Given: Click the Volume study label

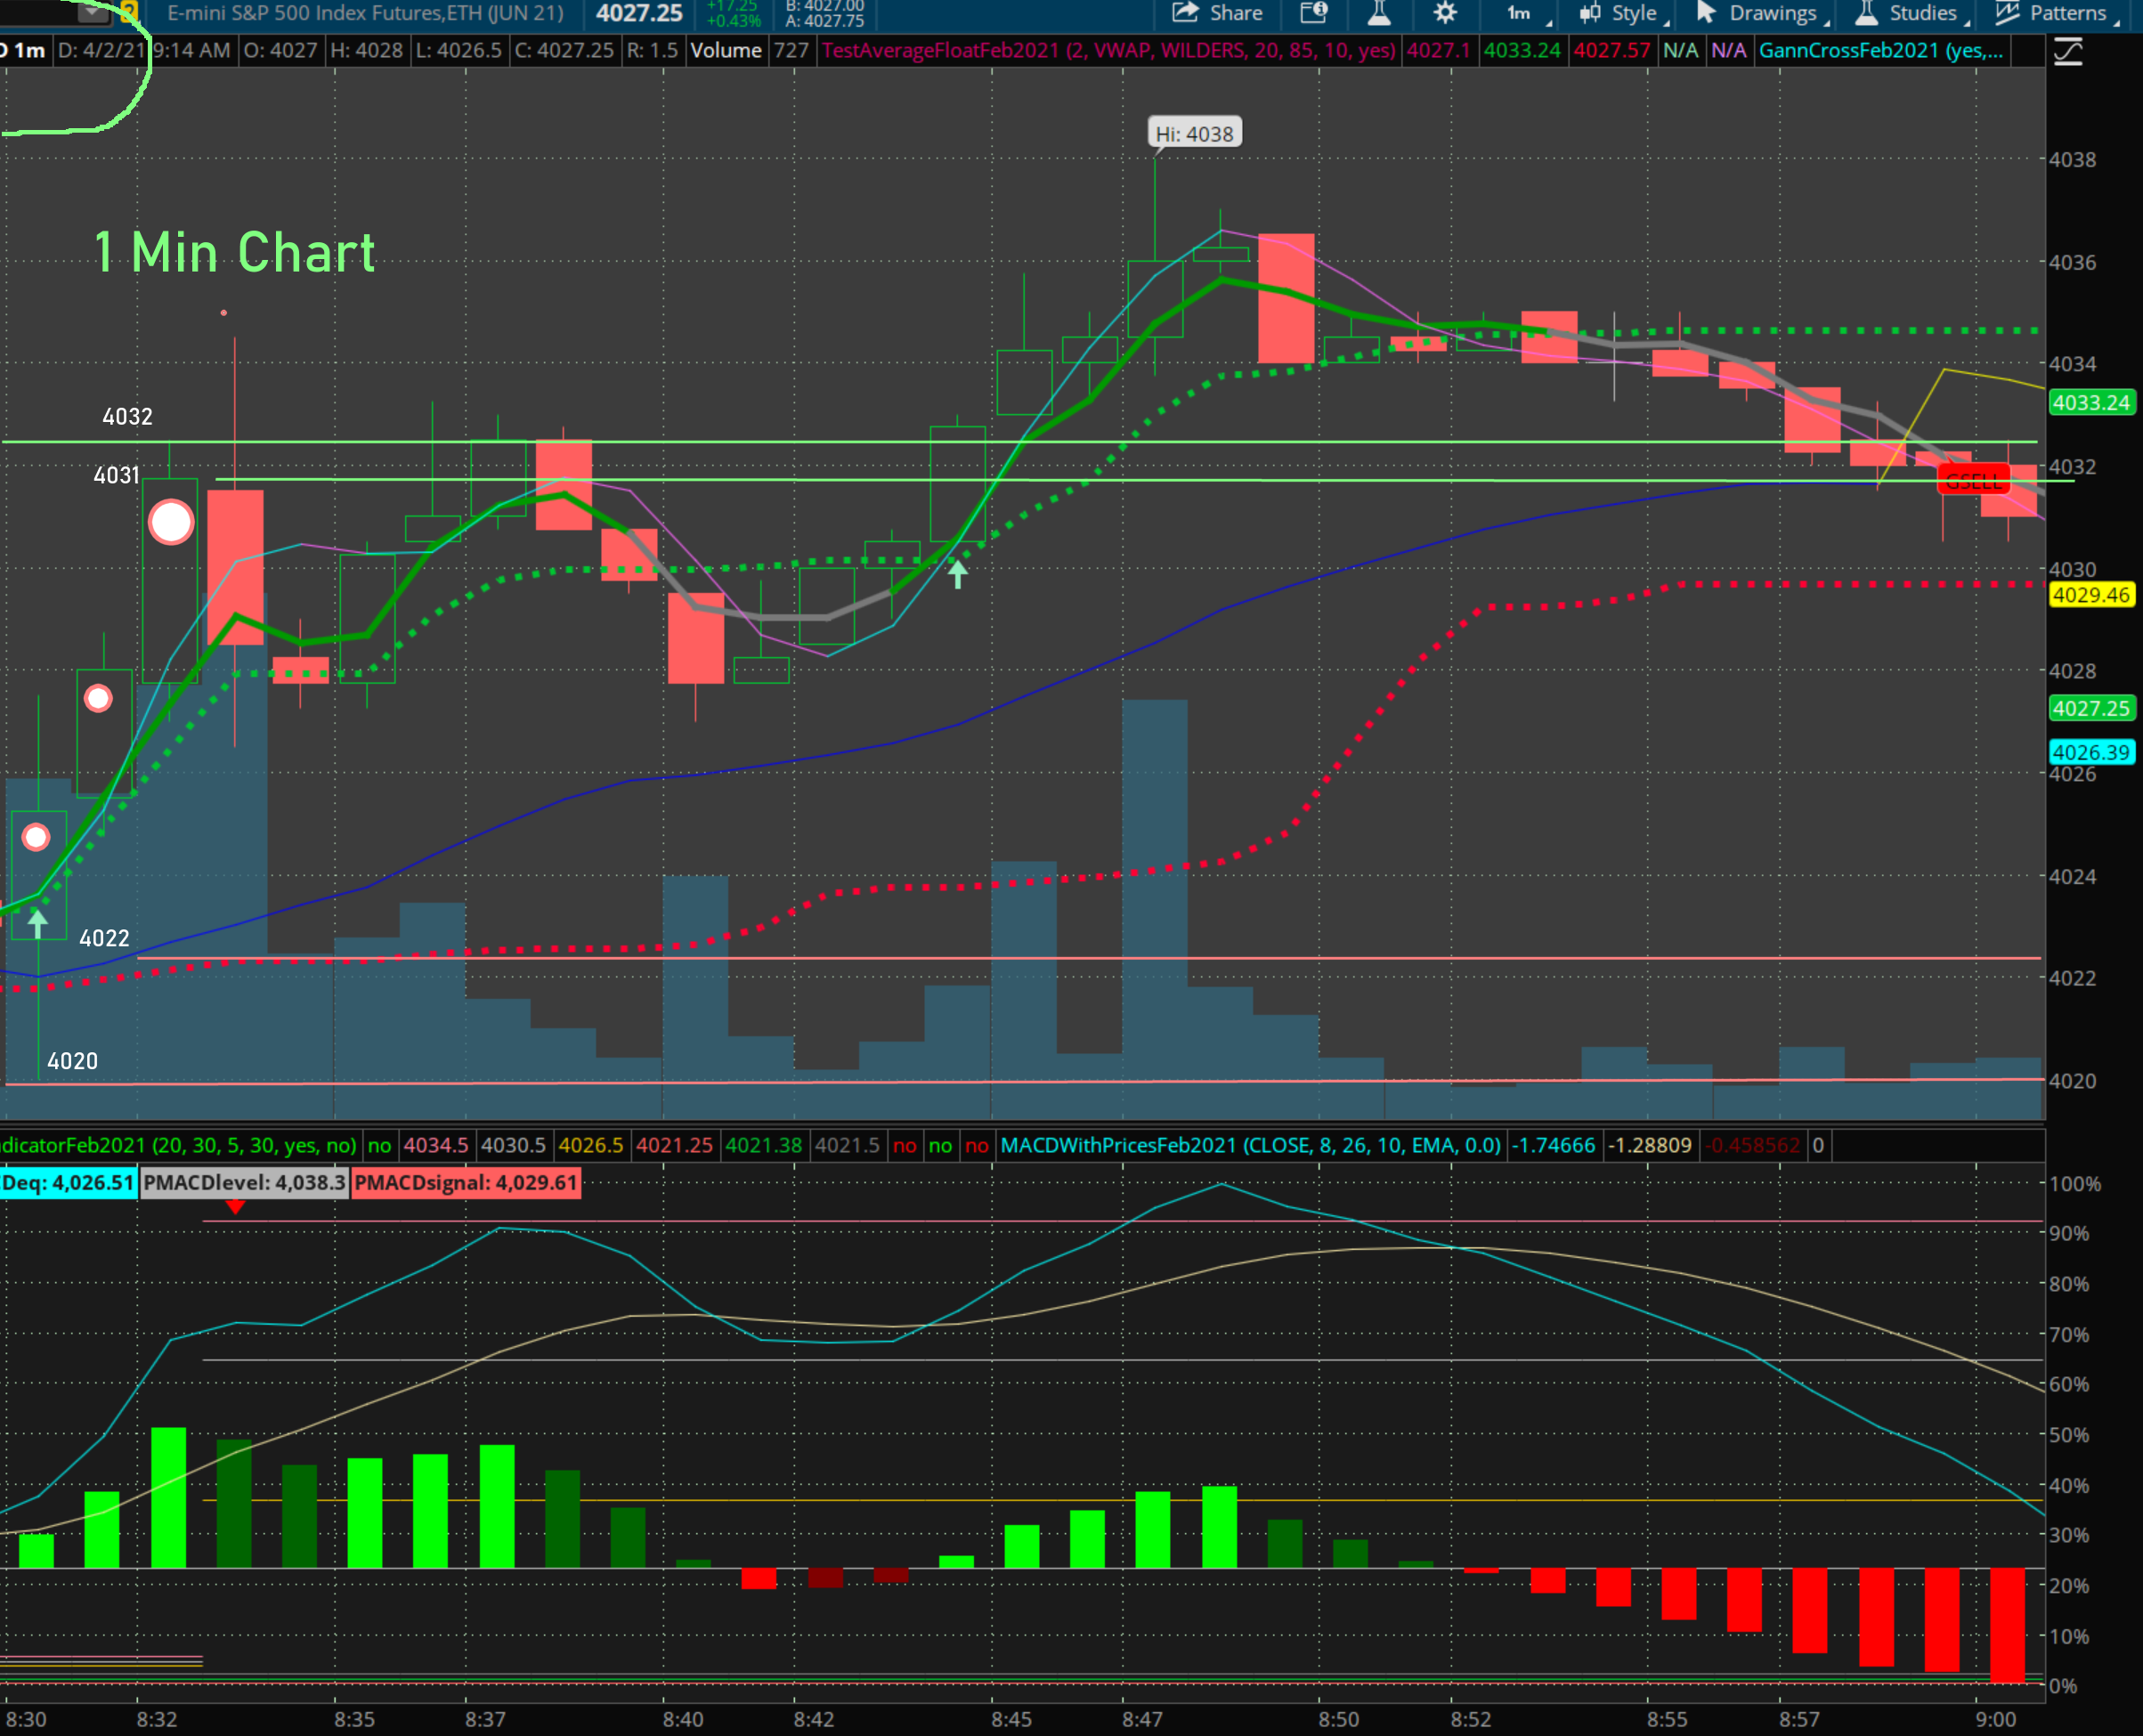Looking at the screenshot, I should [726, 50].
